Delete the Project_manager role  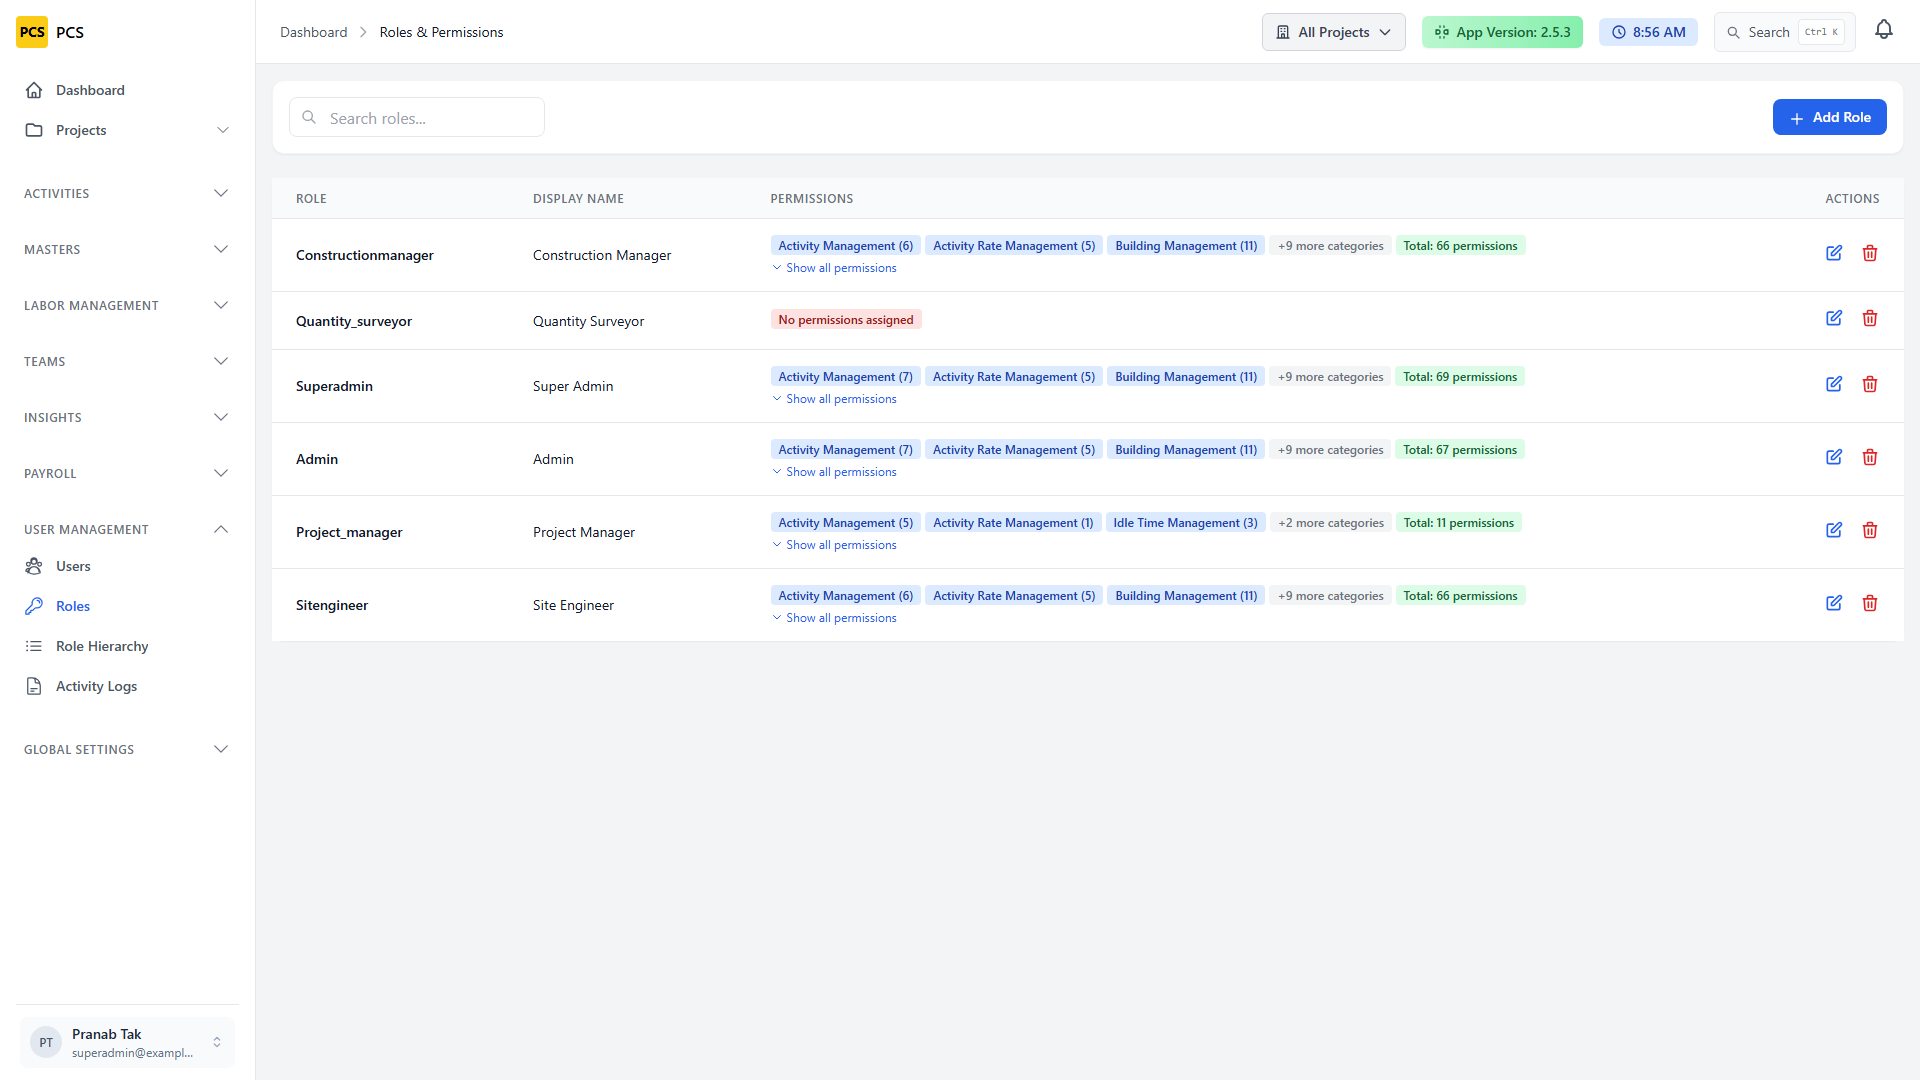click(1870, 530)
